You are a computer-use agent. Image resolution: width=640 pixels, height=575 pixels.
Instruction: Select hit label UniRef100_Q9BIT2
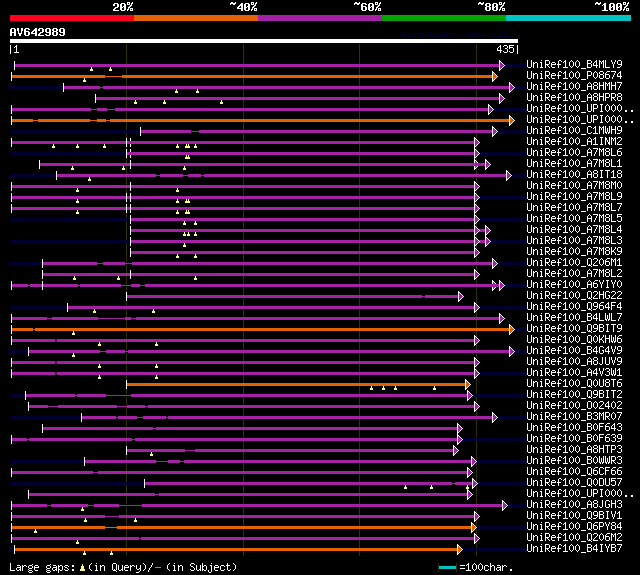coord(574,395)
